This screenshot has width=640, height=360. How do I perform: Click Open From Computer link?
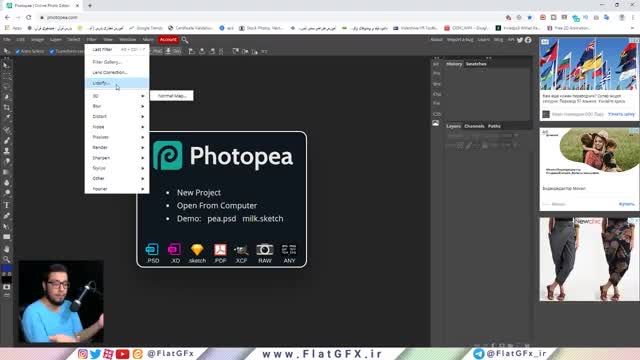click(x=217, y=206)
